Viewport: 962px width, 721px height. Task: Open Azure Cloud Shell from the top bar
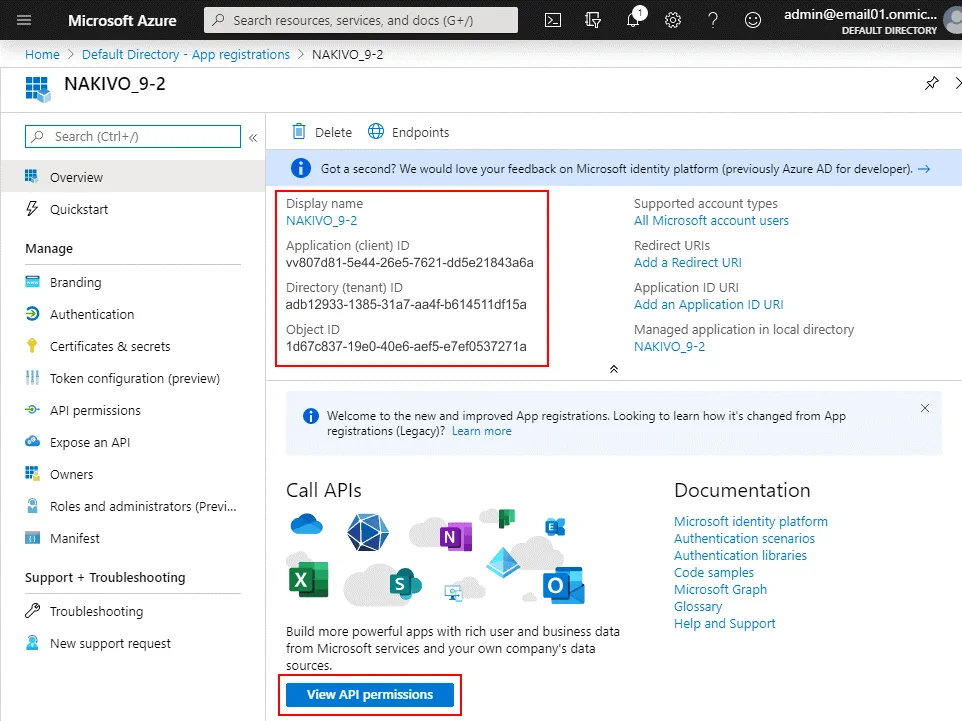click(x=552, y=19)
